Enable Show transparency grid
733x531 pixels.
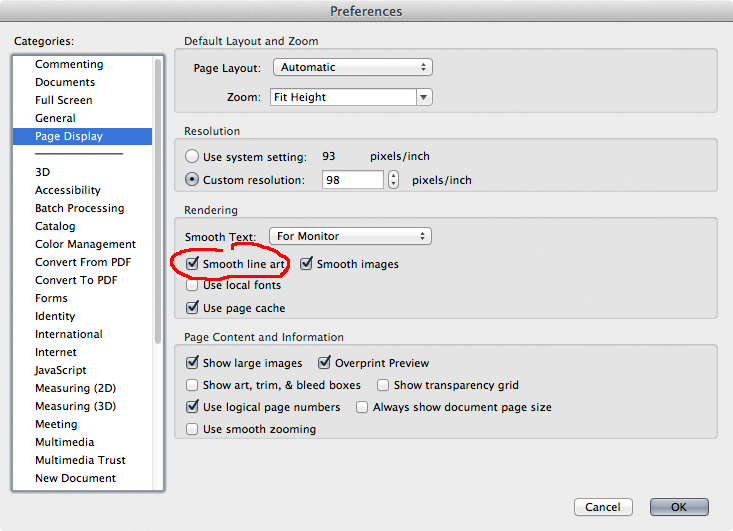point(383,385)
